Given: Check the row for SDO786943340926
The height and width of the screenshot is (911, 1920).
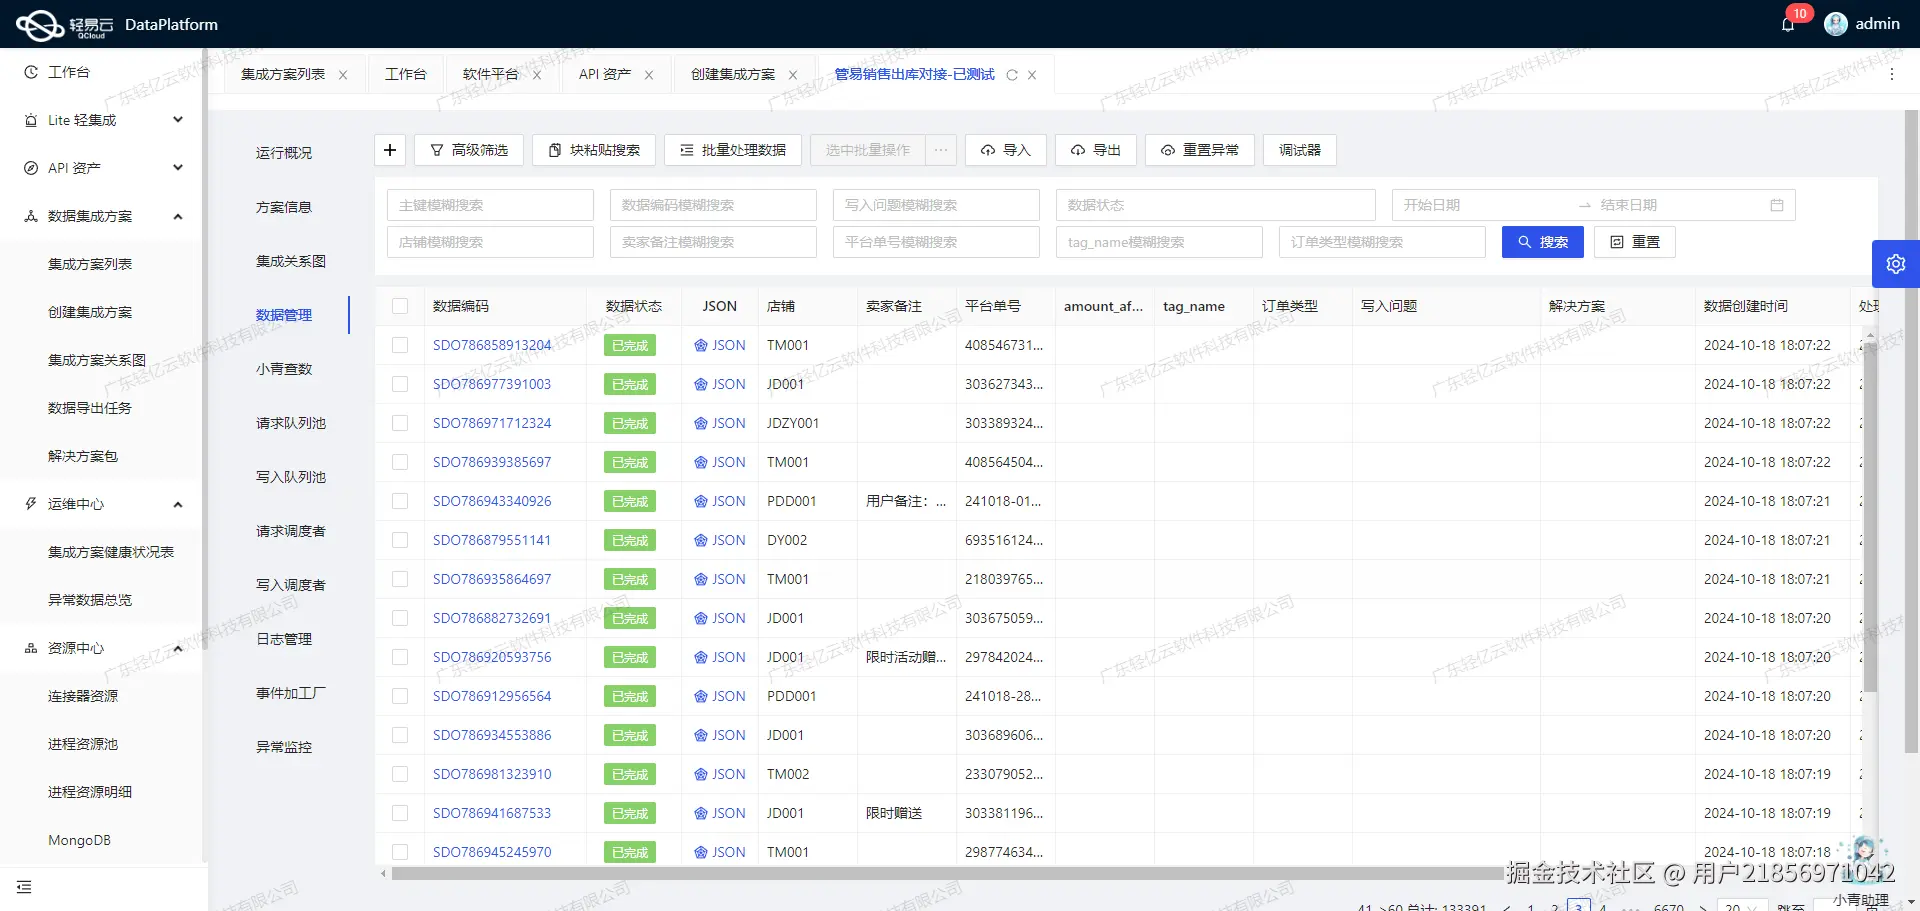Looking at the screenshot, I should [x=400, y=501].
